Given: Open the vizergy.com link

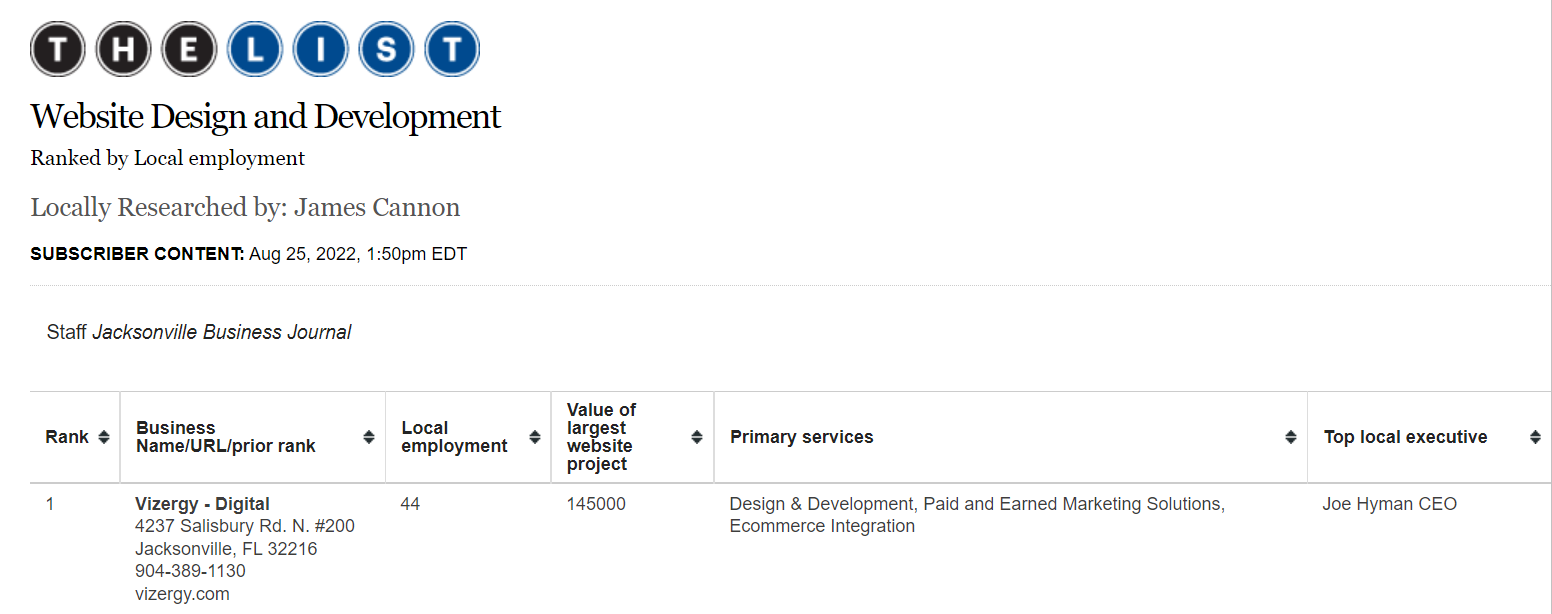Looking at the screenshot, I should point(182,594).
